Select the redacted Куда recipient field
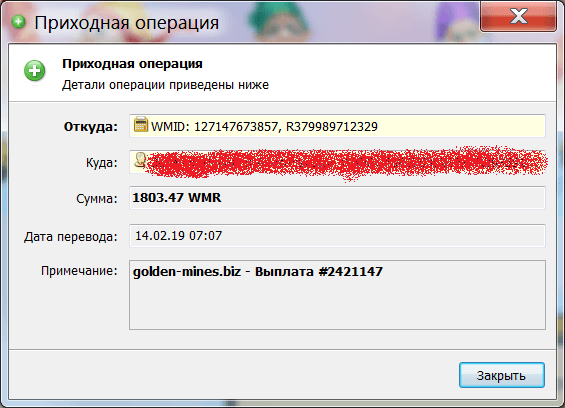This screenshot has width=565, height=408. point(337,162)
